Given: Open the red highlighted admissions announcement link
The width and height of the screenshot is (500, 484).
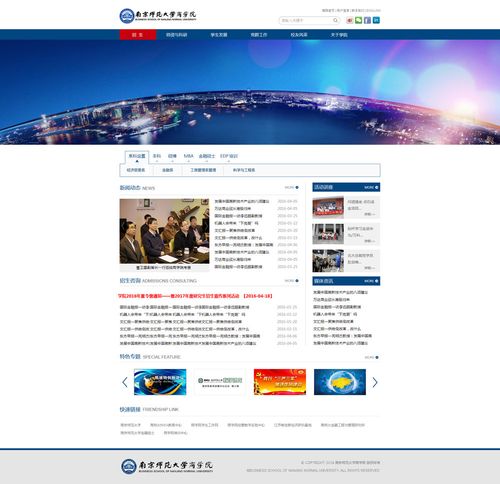Looking at the screenshot, I should pyautogui.click(x=195, y=296).
